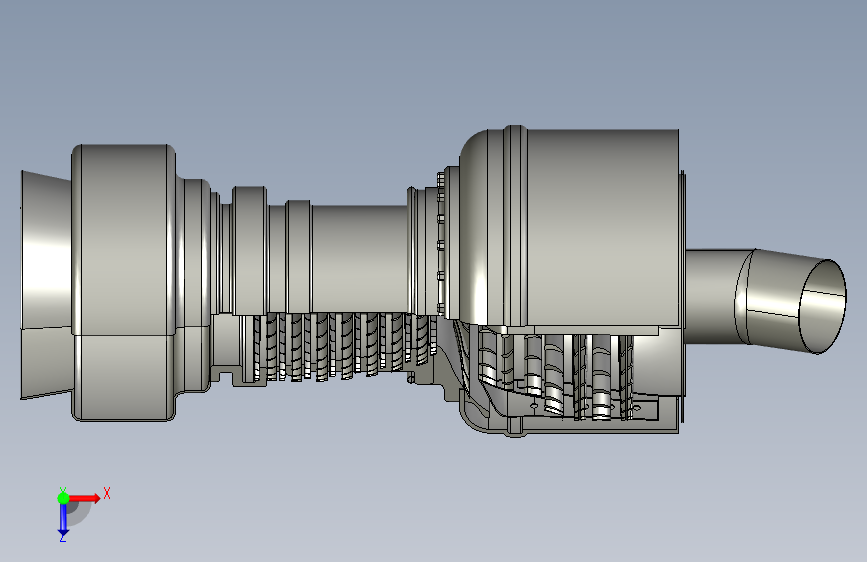The width and height of the screenshot is (867, 562).
Task: Pick the large cylindrical housing on the right
Action: (x=603, y=227)
